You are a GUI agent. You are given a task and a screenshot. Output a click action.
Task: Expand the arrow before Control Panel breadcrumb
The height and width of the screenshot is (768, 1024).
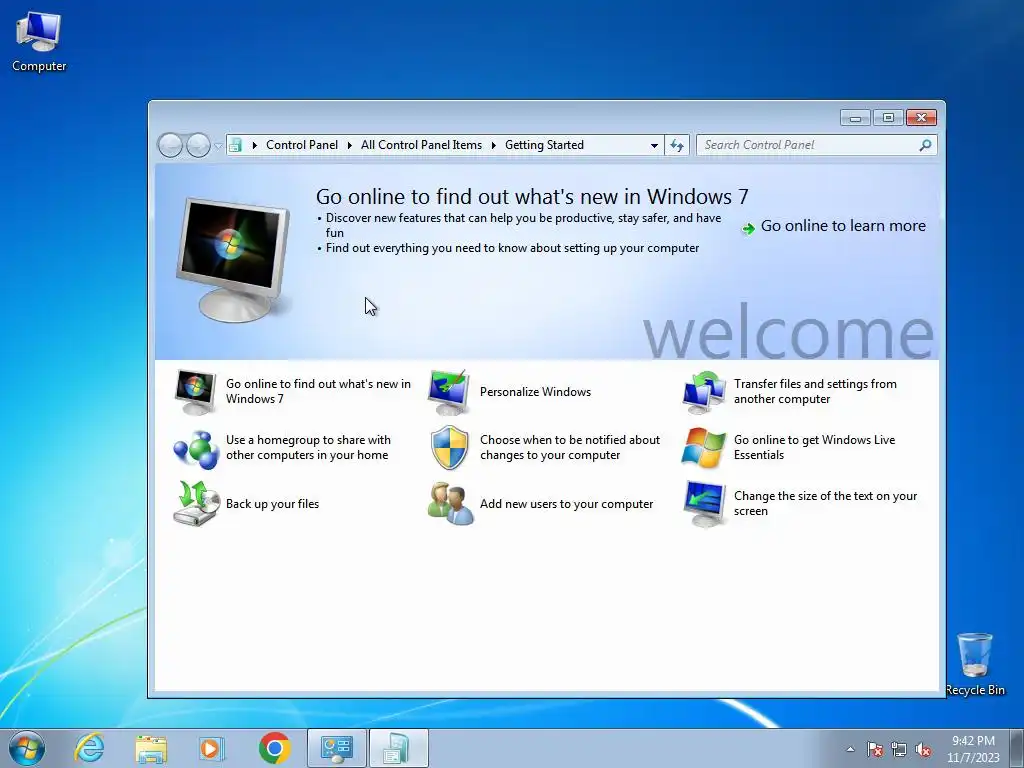click(255, 145)
